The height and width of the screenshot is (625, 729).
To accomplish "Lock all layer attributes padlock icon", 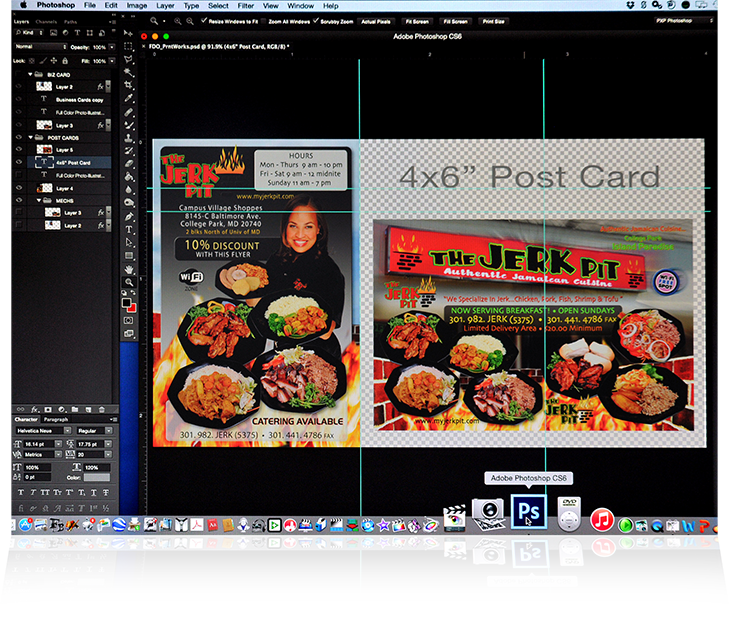I will coord(65,61).
